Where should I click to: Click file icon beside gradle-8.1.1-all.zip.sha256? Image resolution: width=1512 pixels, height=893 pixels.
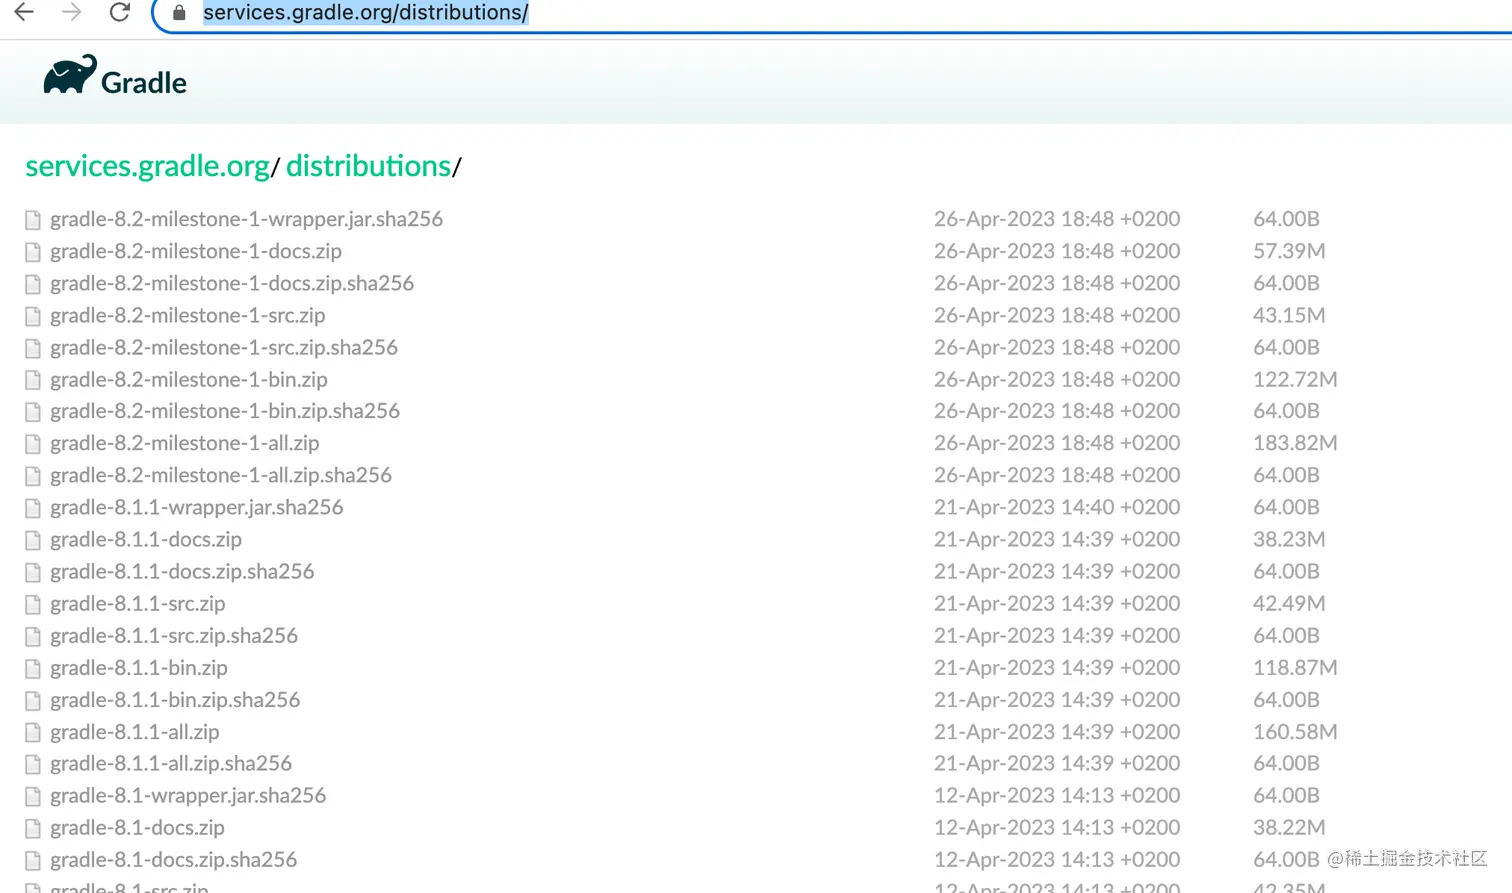(33, 764)
